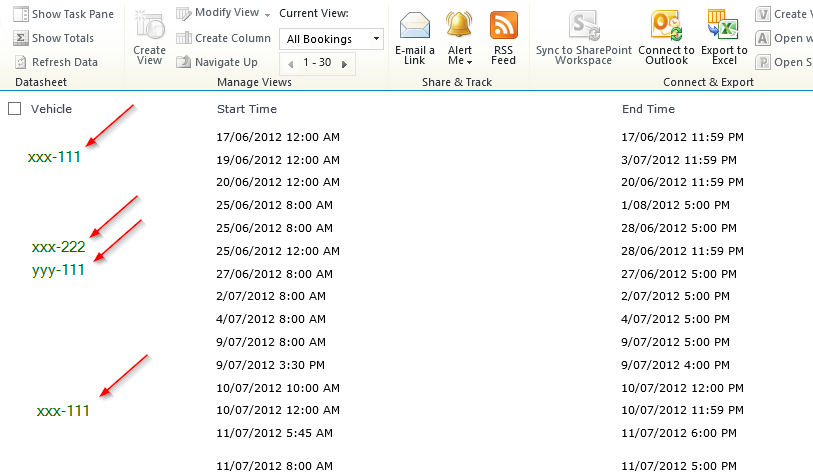Click the Alert Me bell icon

click(459, 25)
